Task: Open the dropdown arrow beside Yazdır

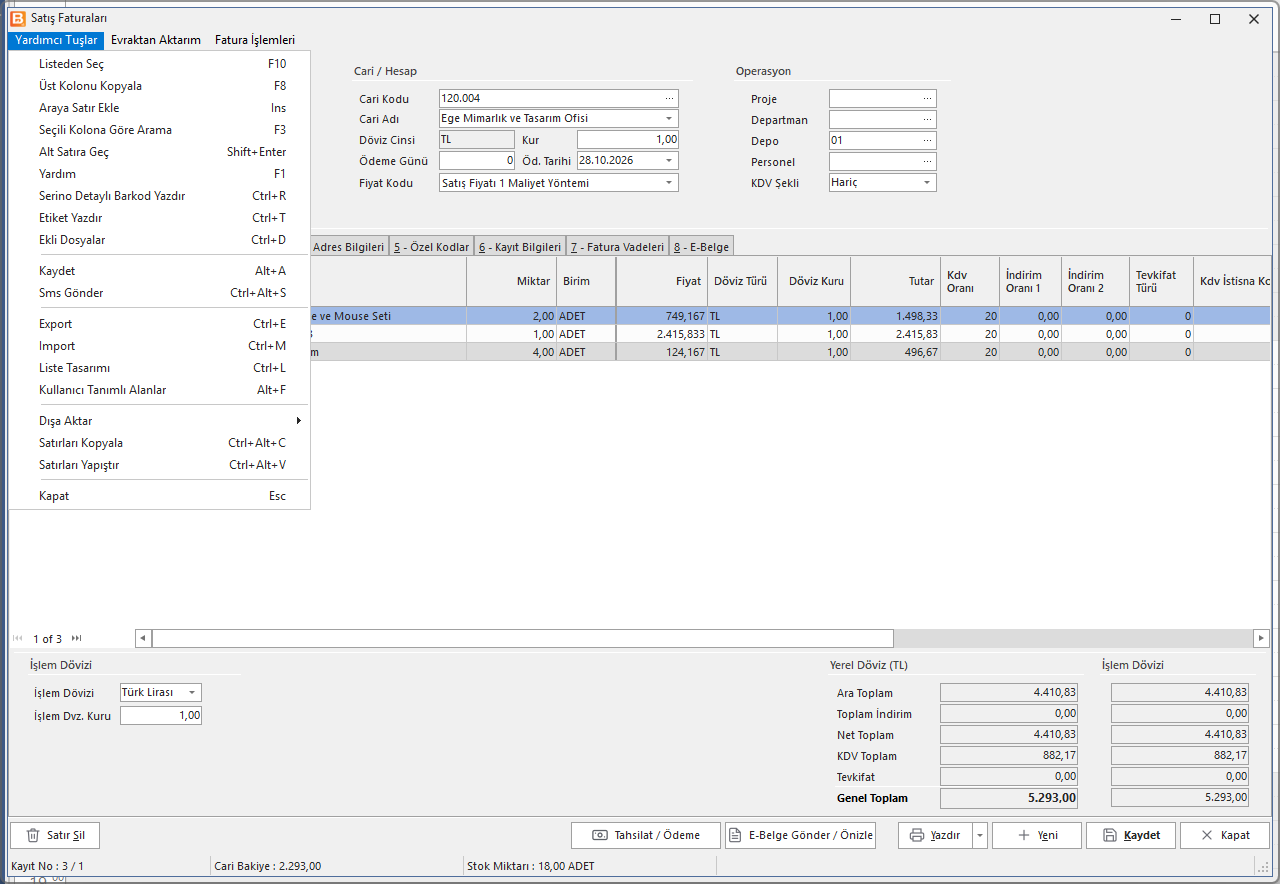Action: click(x=980, y=835)
